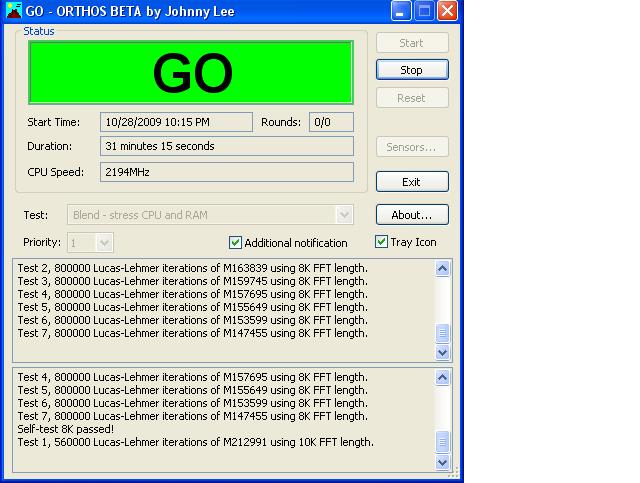Select 'Test 5' M155649 line in upper log

(193, 307)
